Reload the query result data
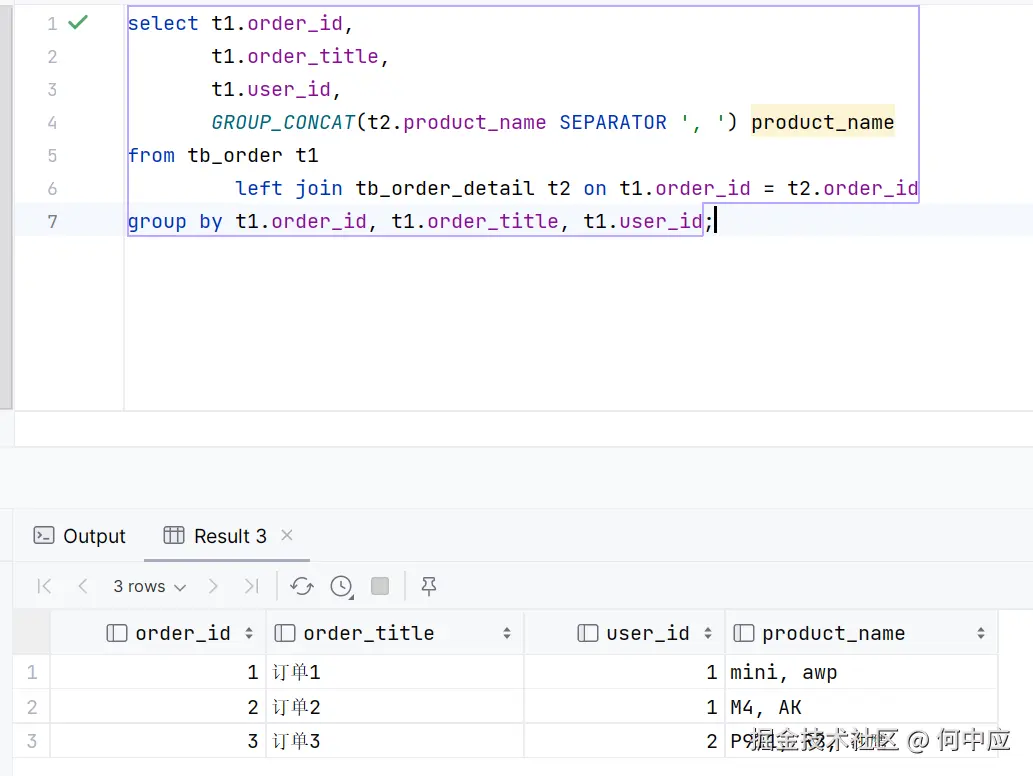 click(302, 586)
